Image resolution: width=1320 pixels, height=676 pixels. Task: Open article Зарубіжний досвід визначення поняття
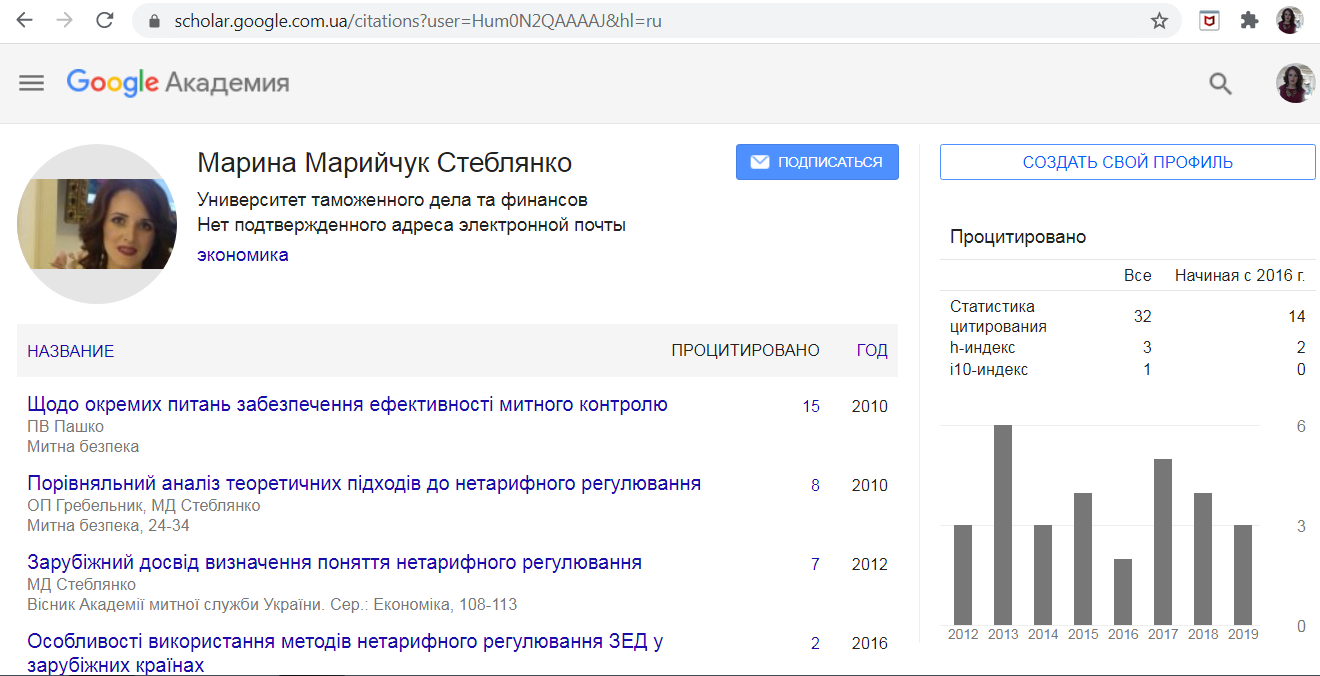tap(334, 563)
